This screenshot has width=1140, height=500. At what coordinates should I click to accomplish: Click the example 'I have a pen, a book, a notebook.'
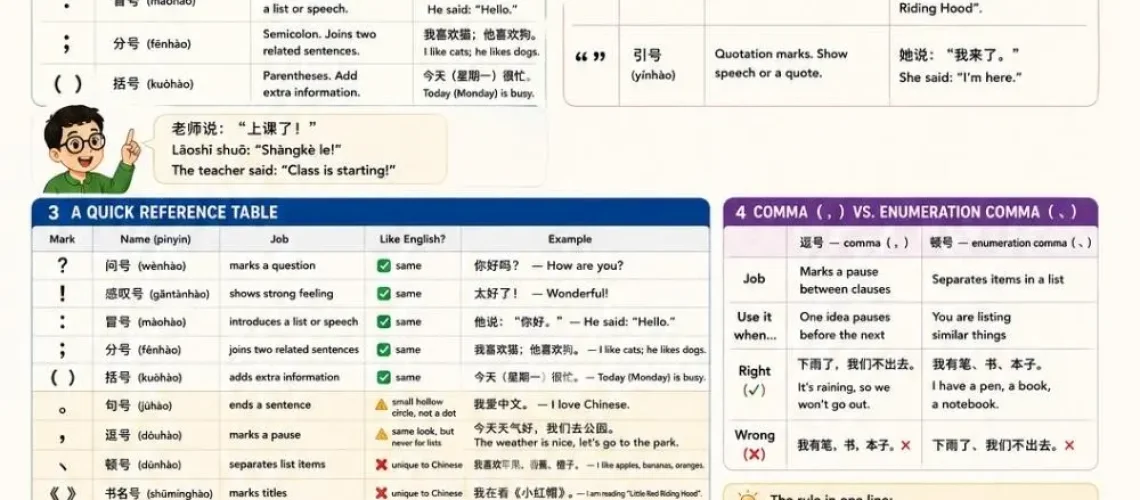pos(991,395)
